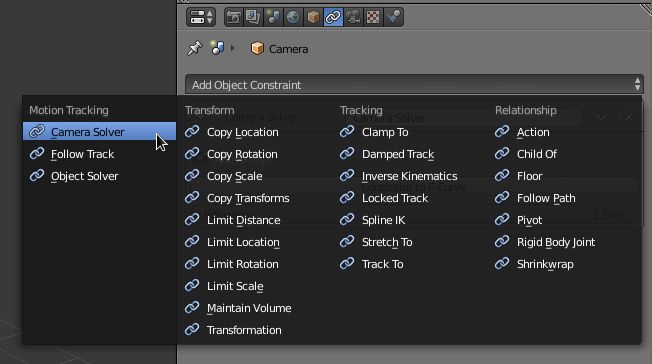Click the chain icon beside Pivot
The height and width of the screenshot is (364, 652).
[502, 219]
